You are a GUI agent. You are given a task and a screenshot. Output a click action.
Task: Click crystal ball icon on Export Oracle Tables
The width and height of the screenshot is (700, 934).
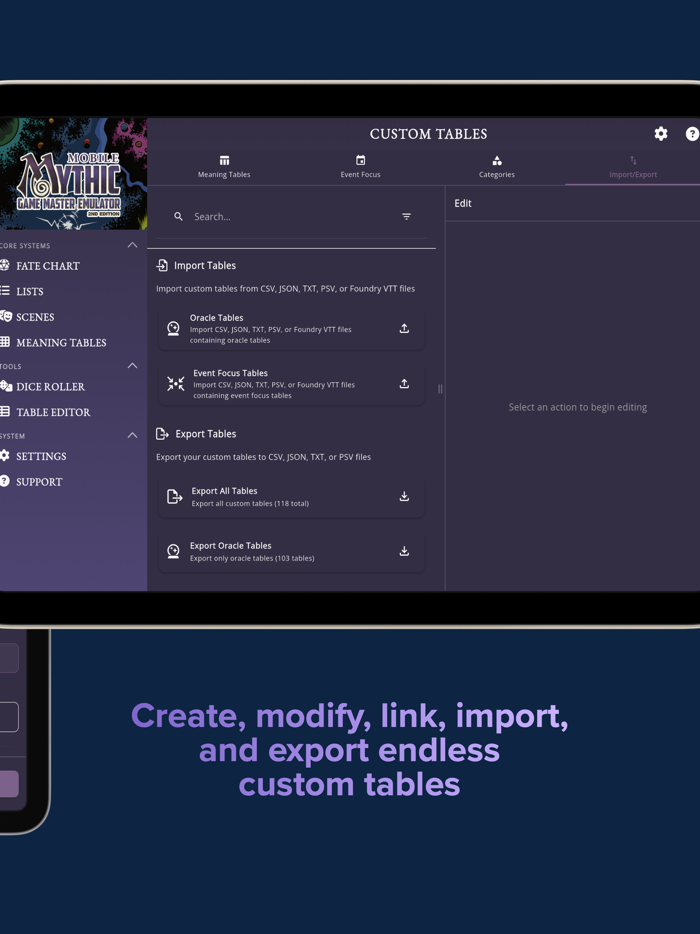click(173, 551)
